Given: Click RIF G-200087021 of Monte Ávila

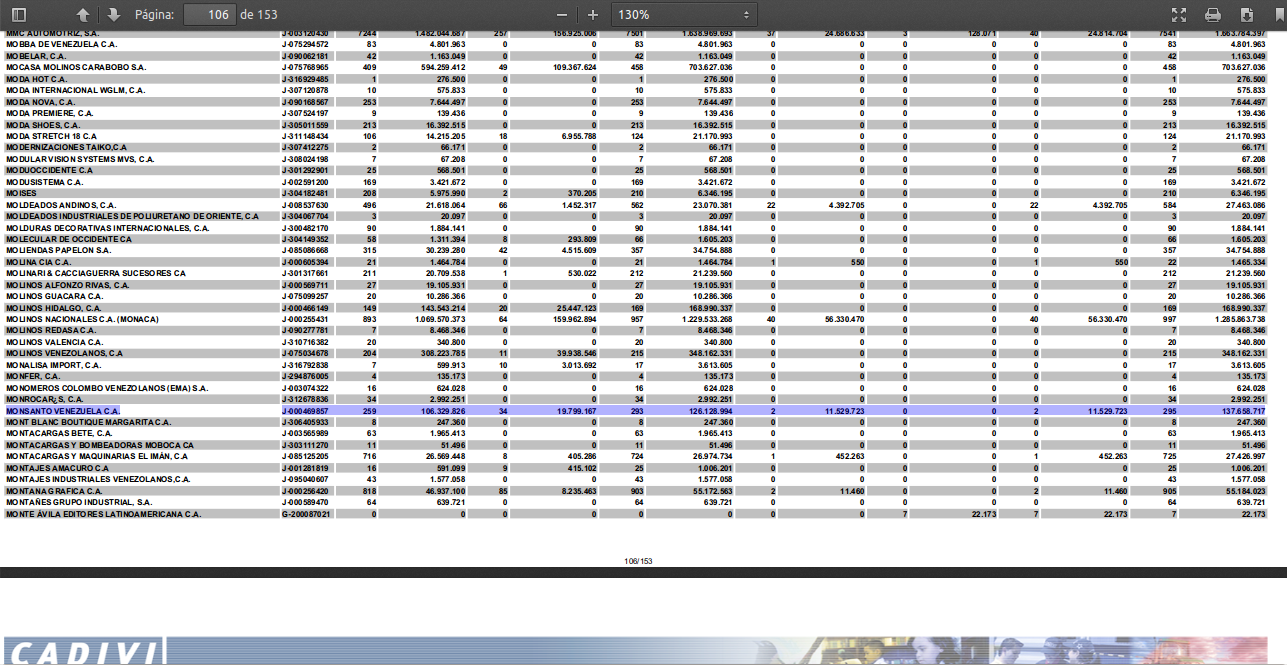Looking at the screenshot, I should point(306,514).
